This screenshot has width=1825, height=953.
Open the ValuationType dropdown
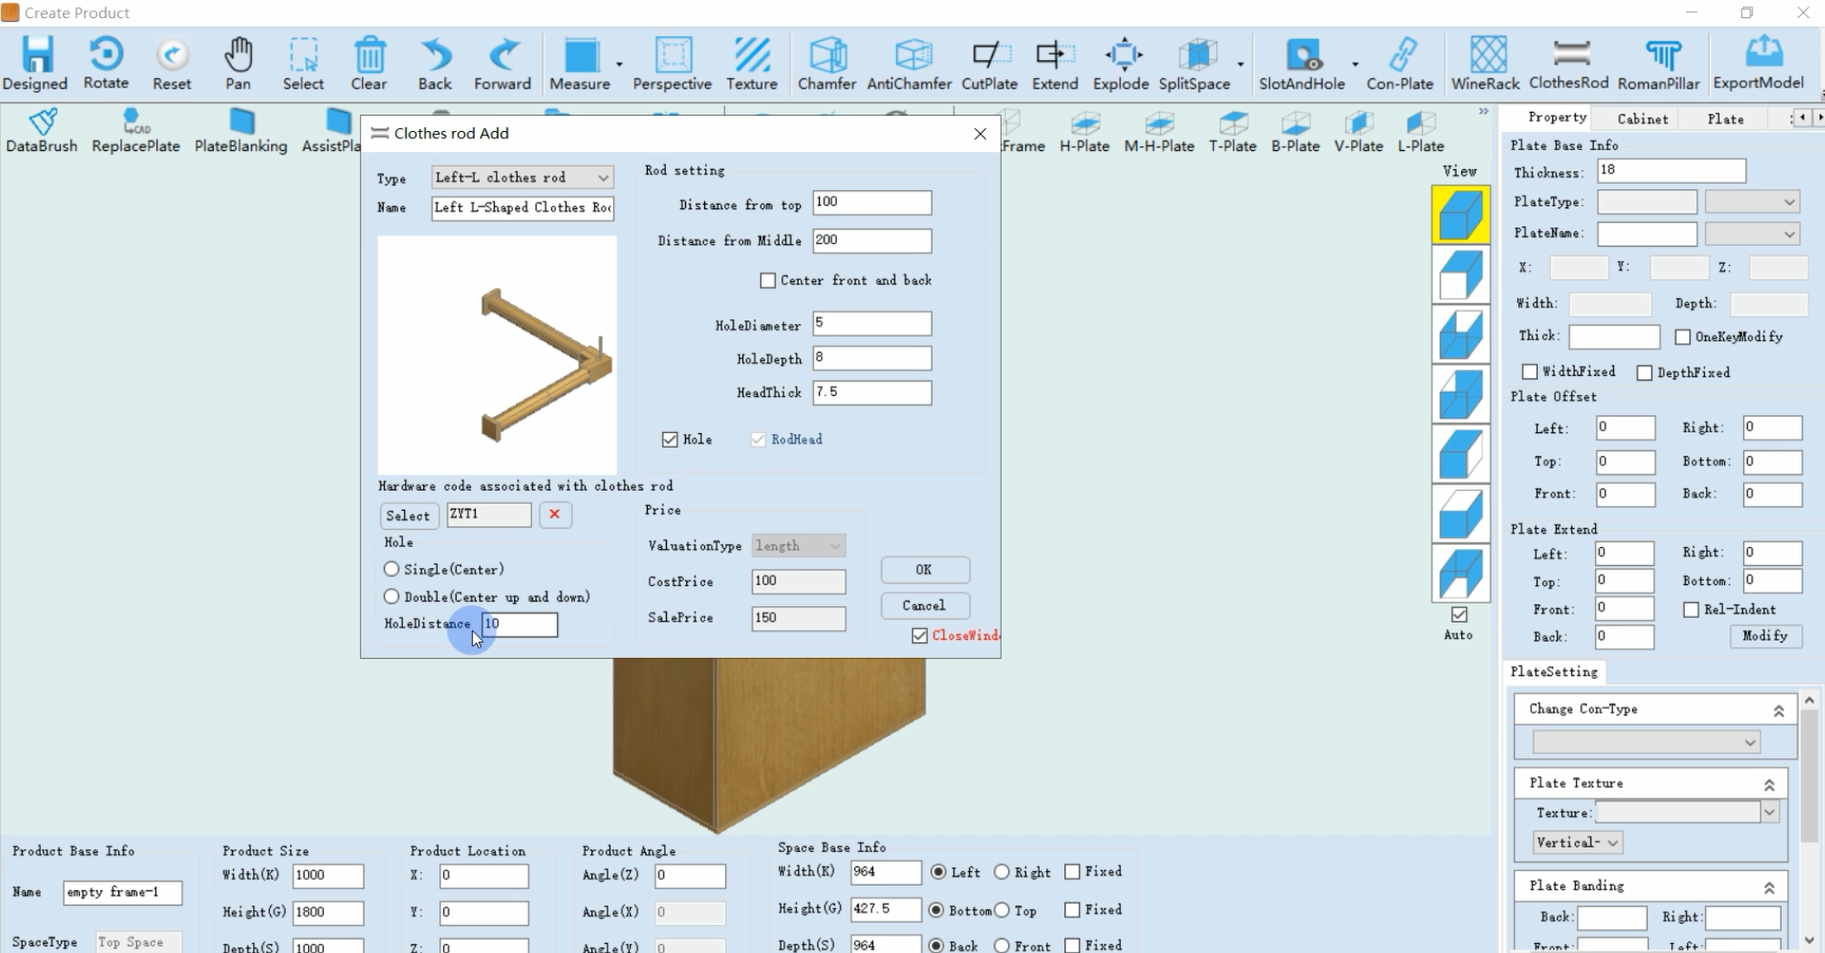798,546
